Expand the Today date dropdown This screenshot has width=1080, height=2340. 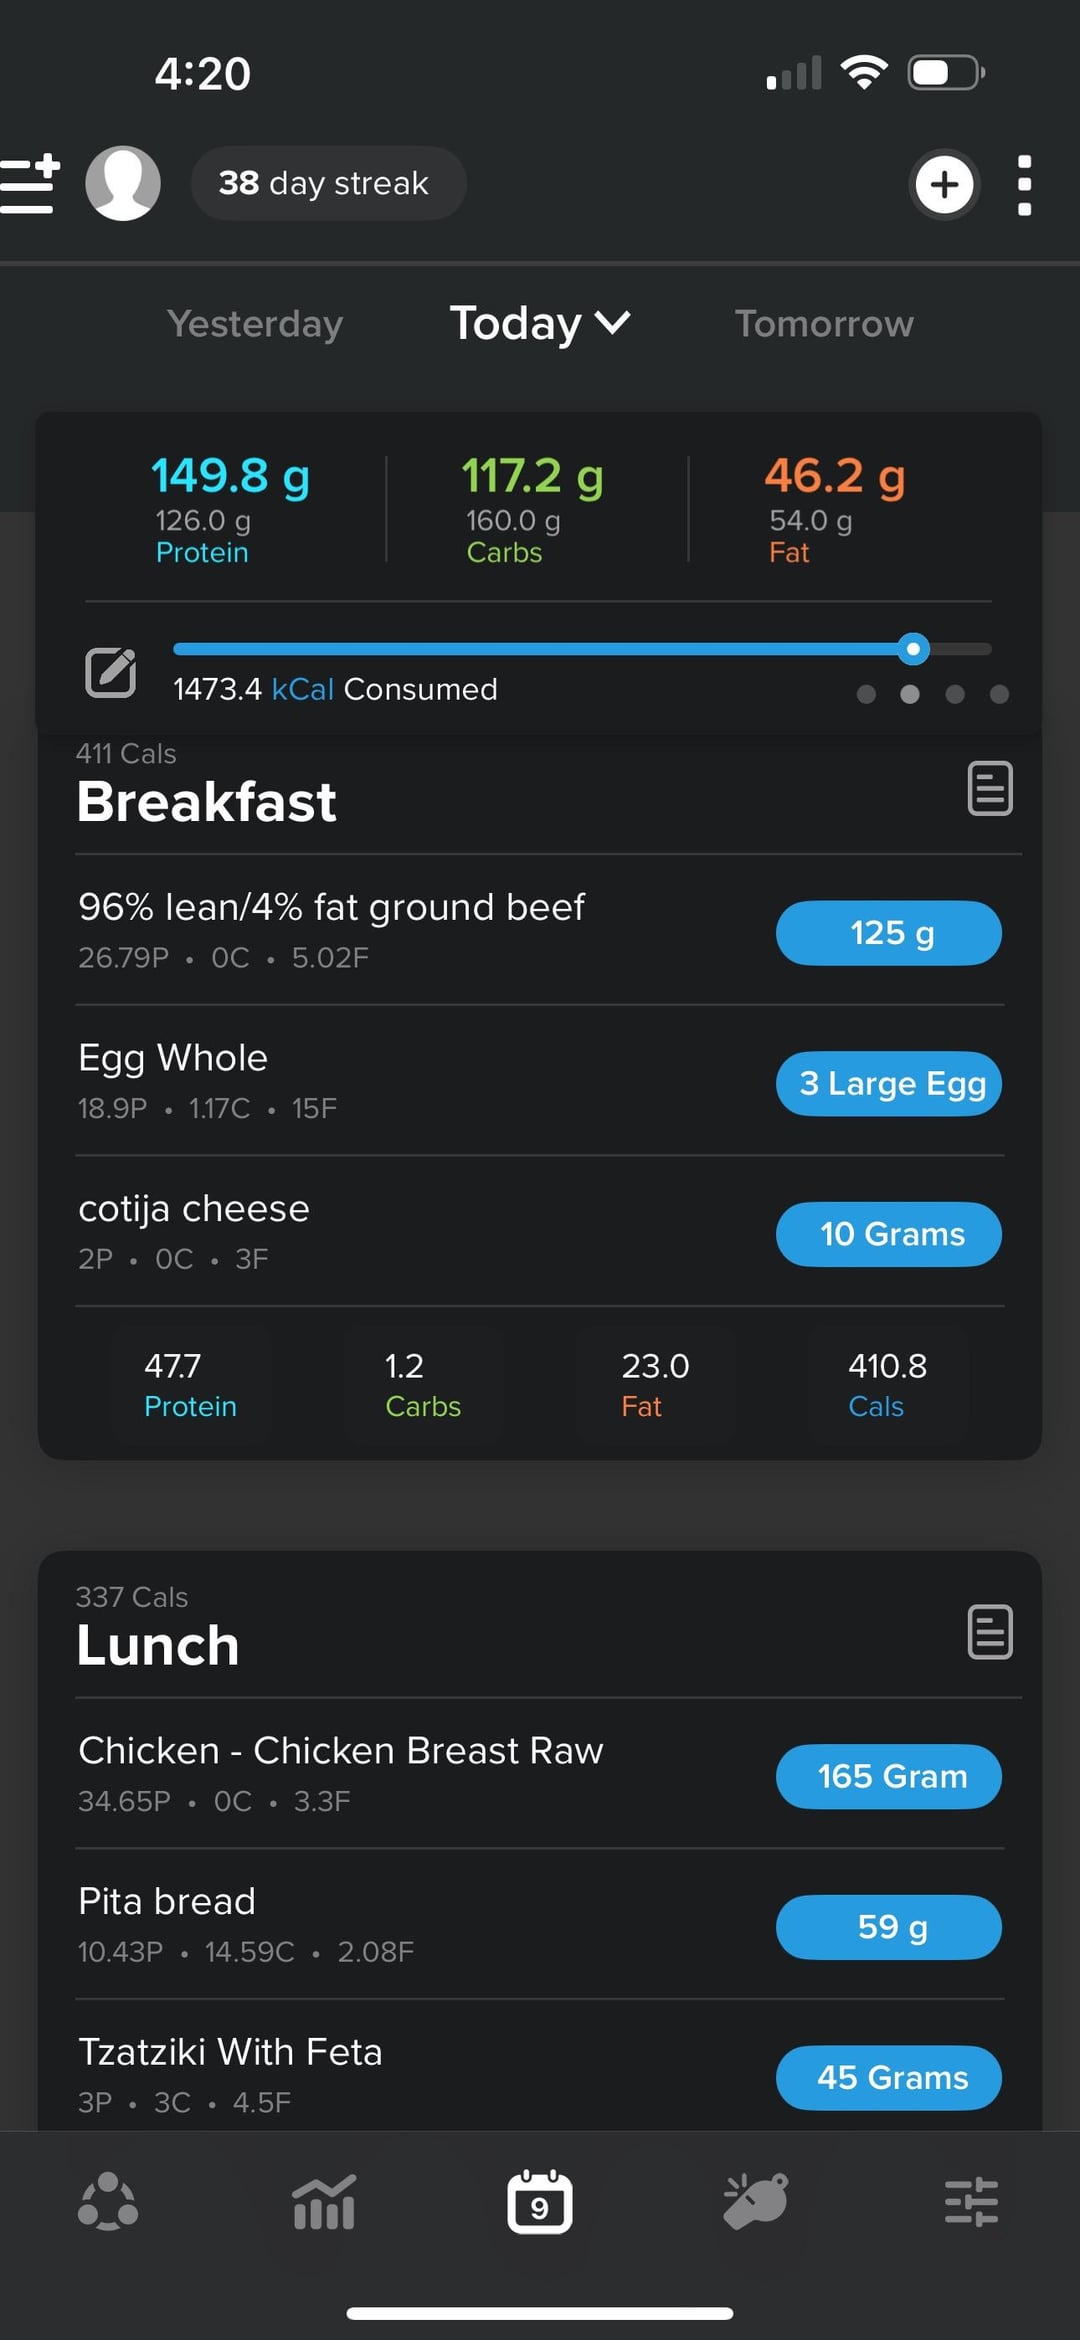[540, 323]
